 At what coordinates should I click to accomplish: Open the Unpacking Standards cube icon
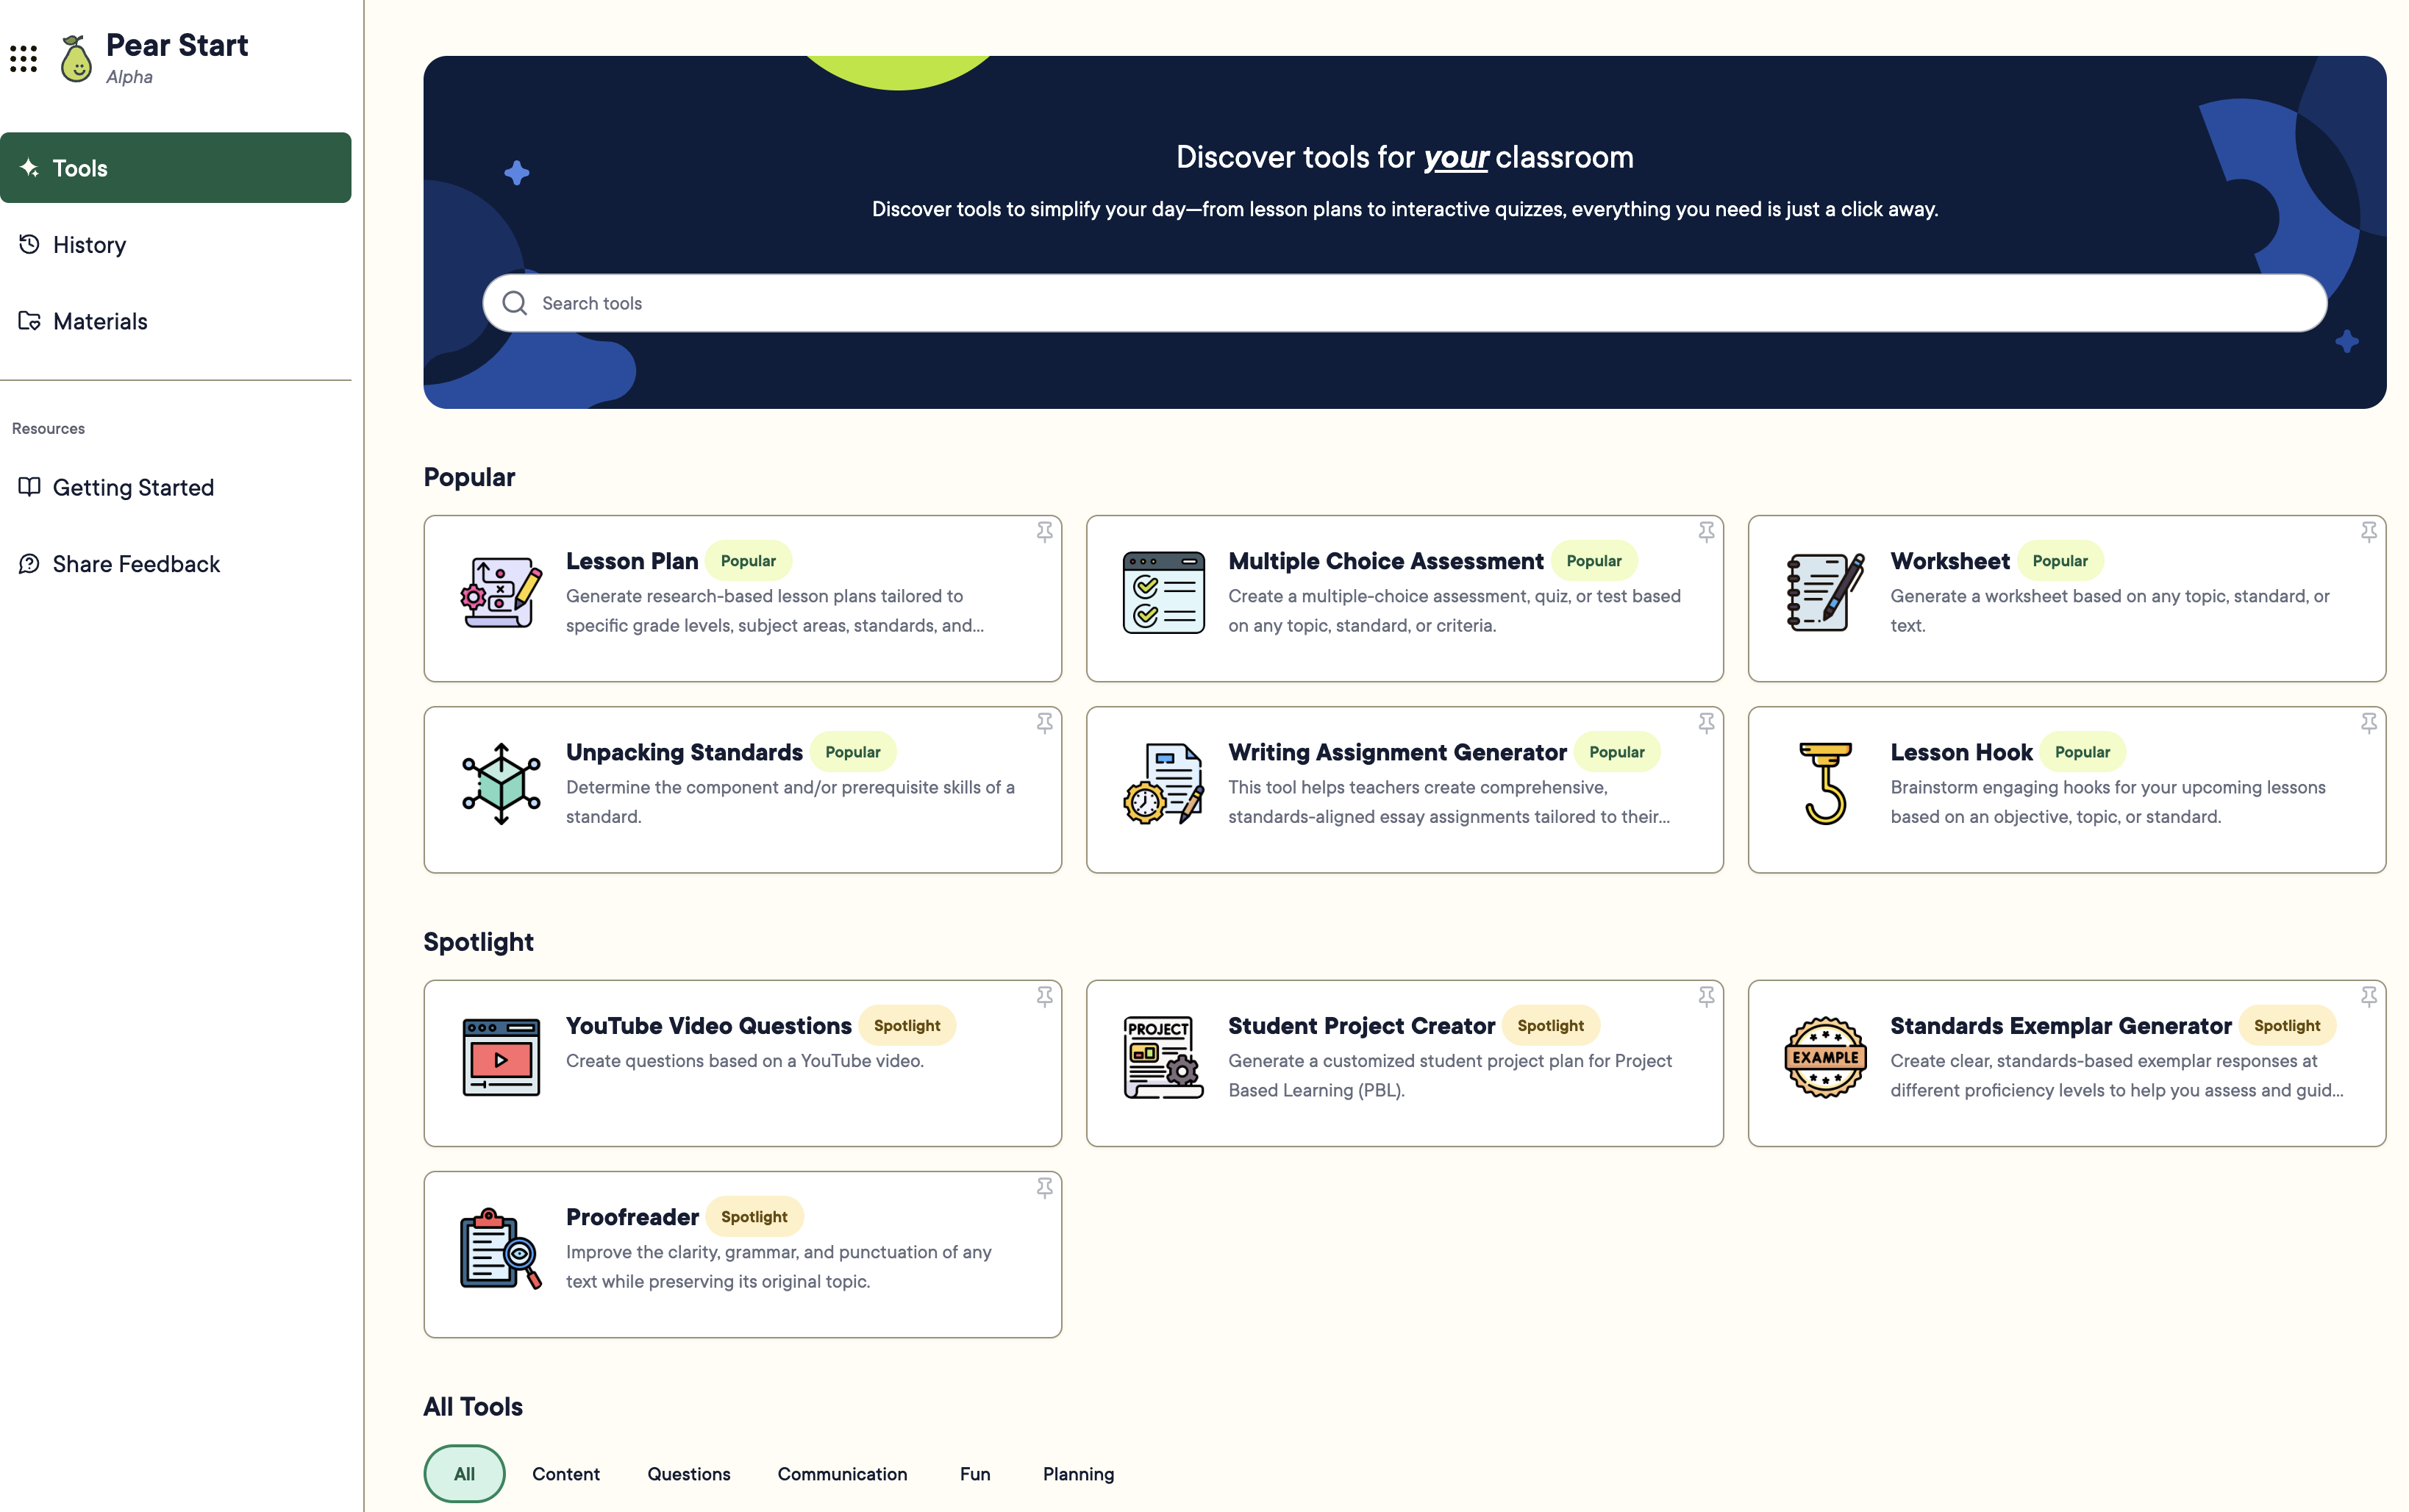tap(500, 785)
